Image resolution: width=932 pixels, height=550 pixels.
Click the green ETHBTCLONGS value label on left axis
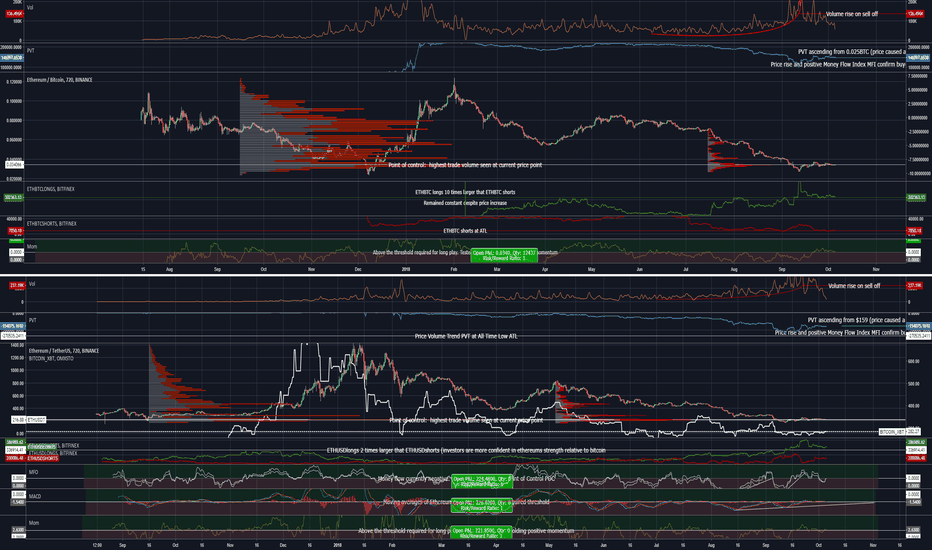click(14, 197)
